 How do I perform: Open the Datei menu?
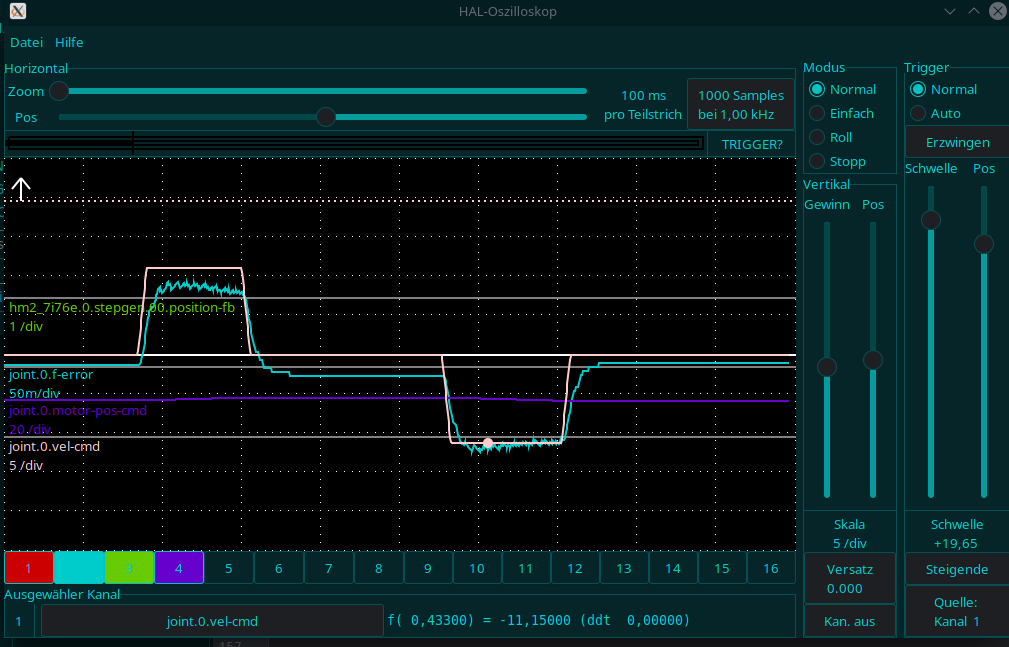26,42
